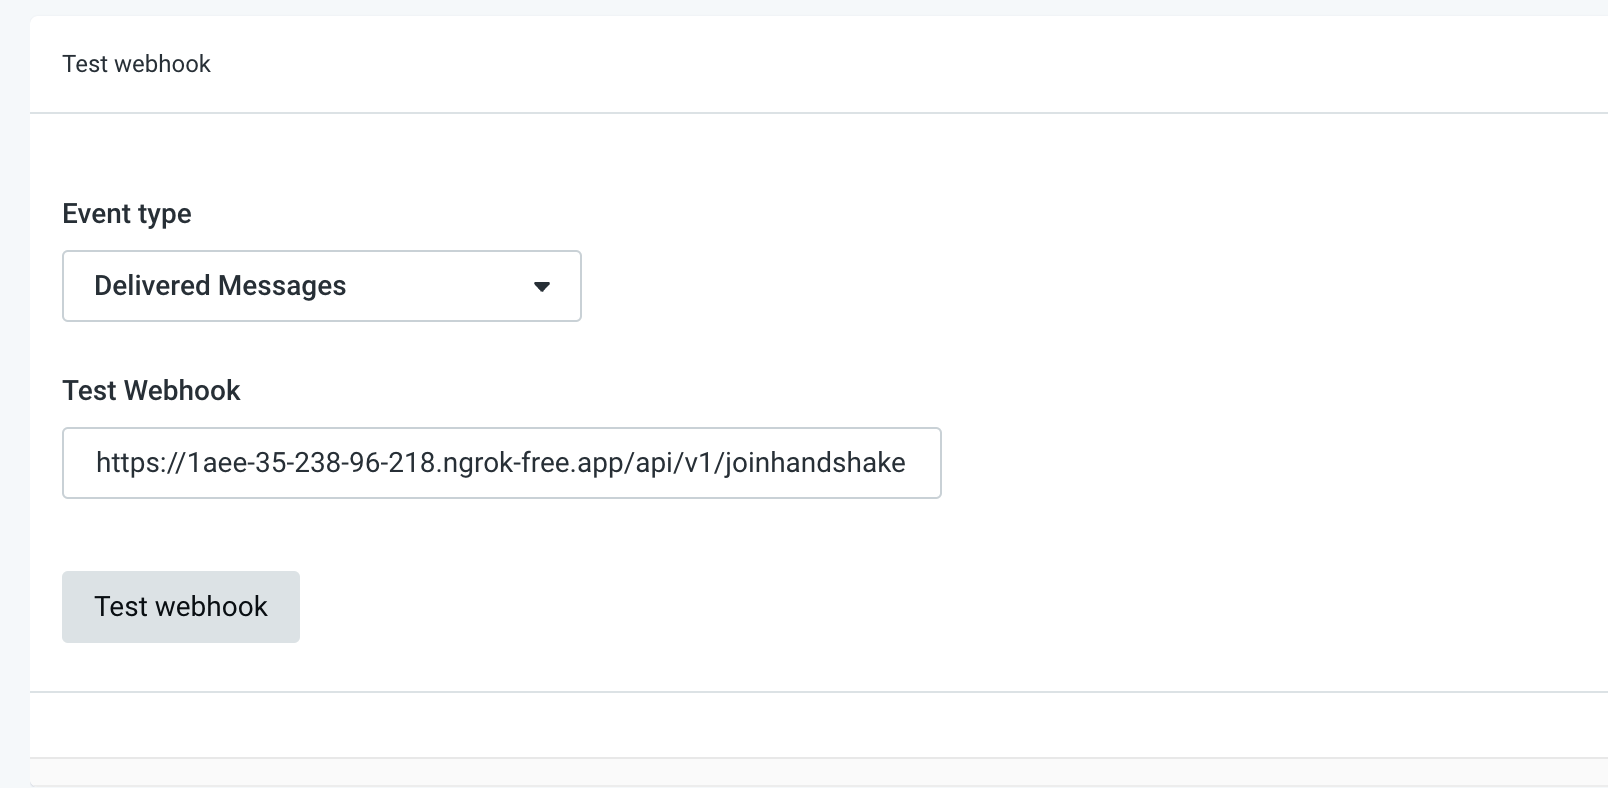Click the Test Webhook section heading
Viewport: 1608px width, 788px height.
[151, 390]
